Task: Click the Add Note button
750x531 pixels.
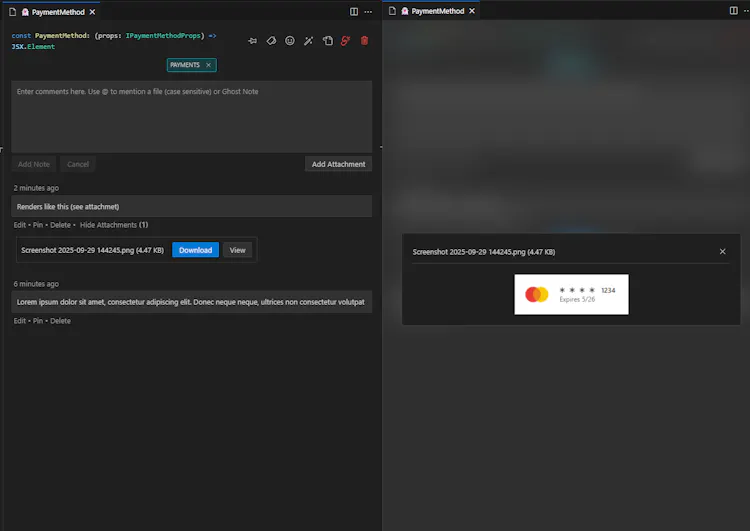Action: [34, 164]
